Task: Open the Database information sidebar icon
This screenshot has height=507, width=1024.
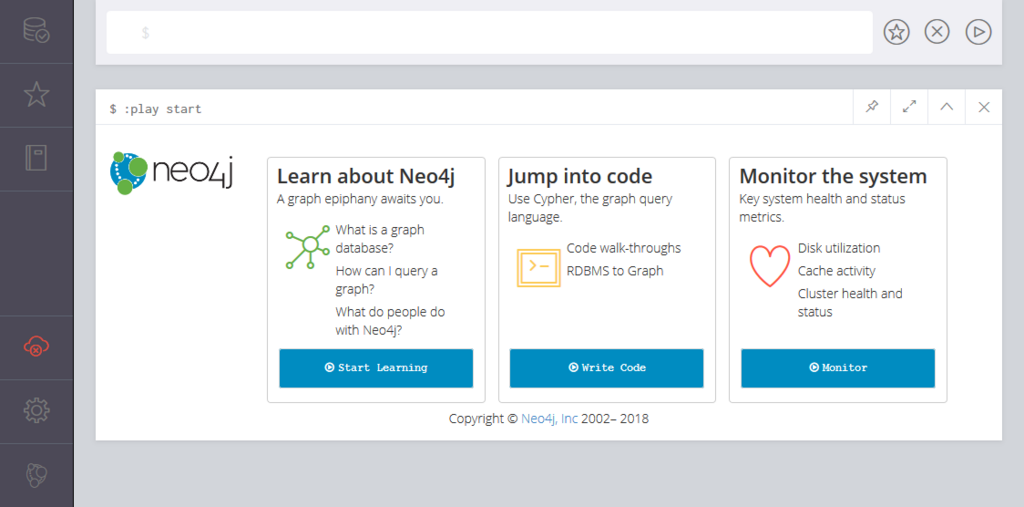Action: pos(36,31)
